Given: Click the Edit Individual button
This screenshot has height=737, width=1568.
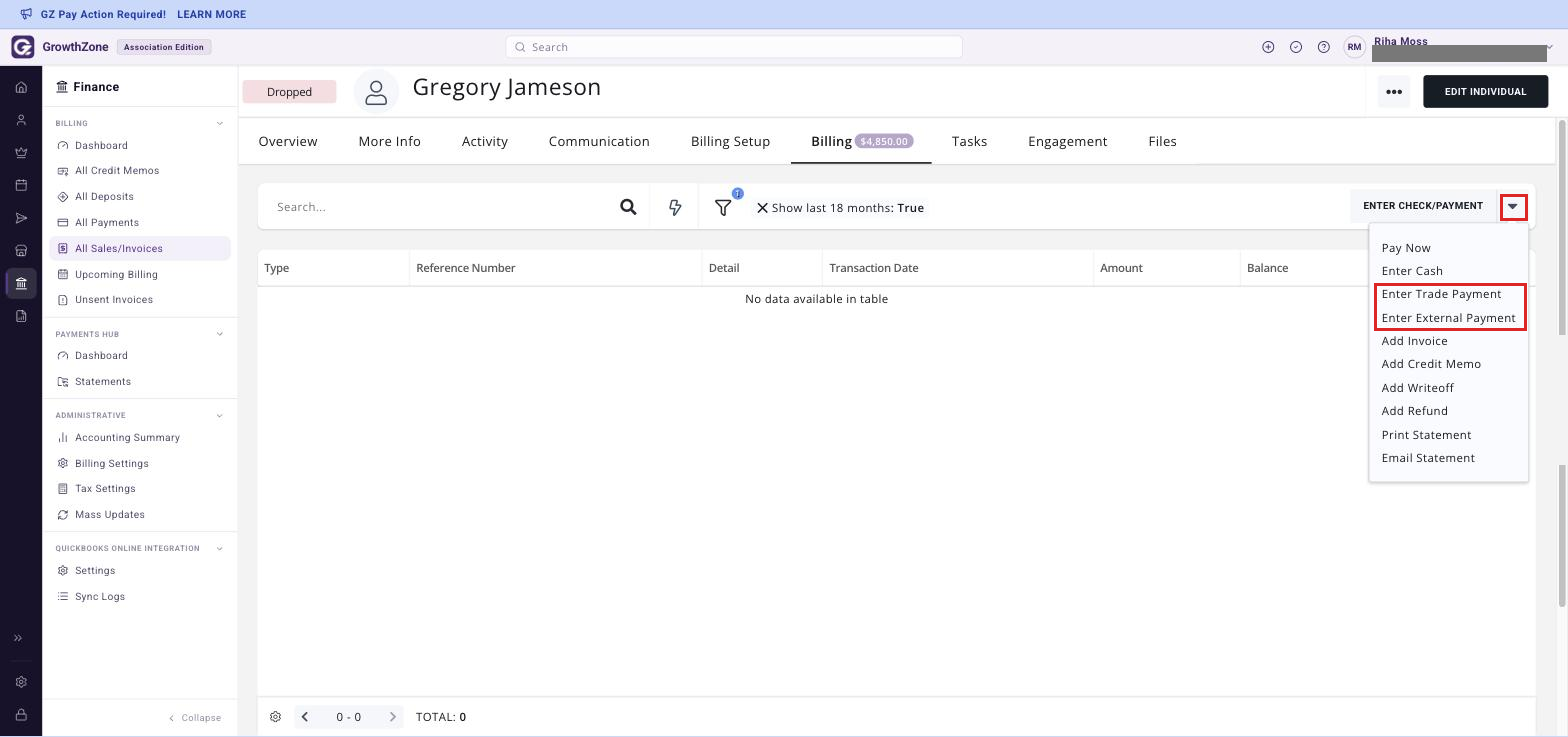Looking at the screenshot, I should [1485, 92].
